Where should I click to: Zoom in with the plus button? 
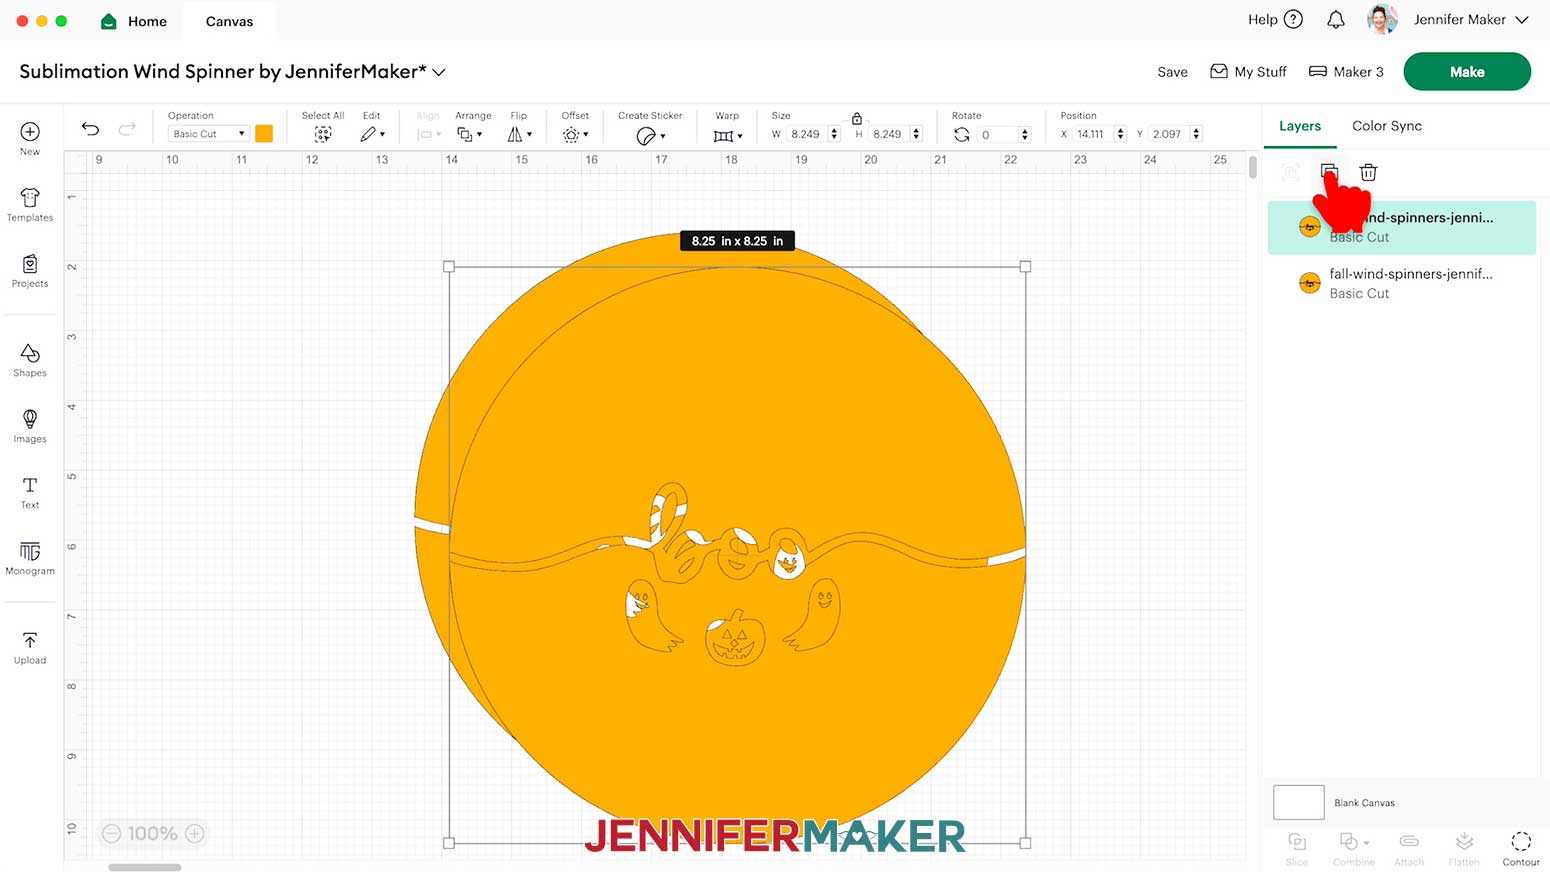(195, 833)
